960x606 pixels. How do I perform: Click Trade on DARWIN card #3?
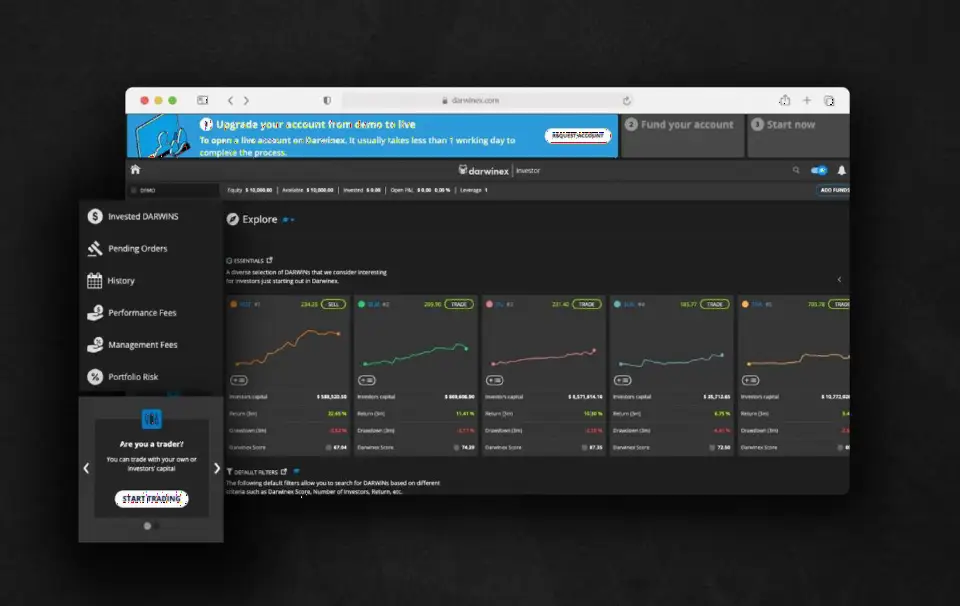click(587, 304)
